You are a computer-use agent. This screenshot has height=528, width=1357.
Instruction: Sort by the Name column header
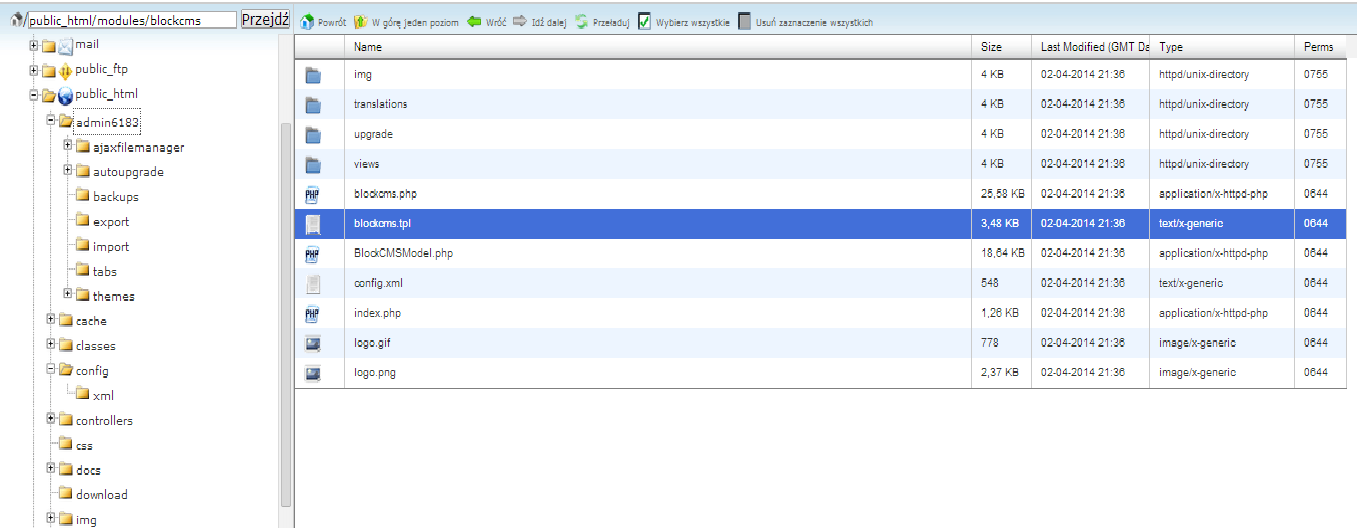pyautogui.click(x=657, y=47)
